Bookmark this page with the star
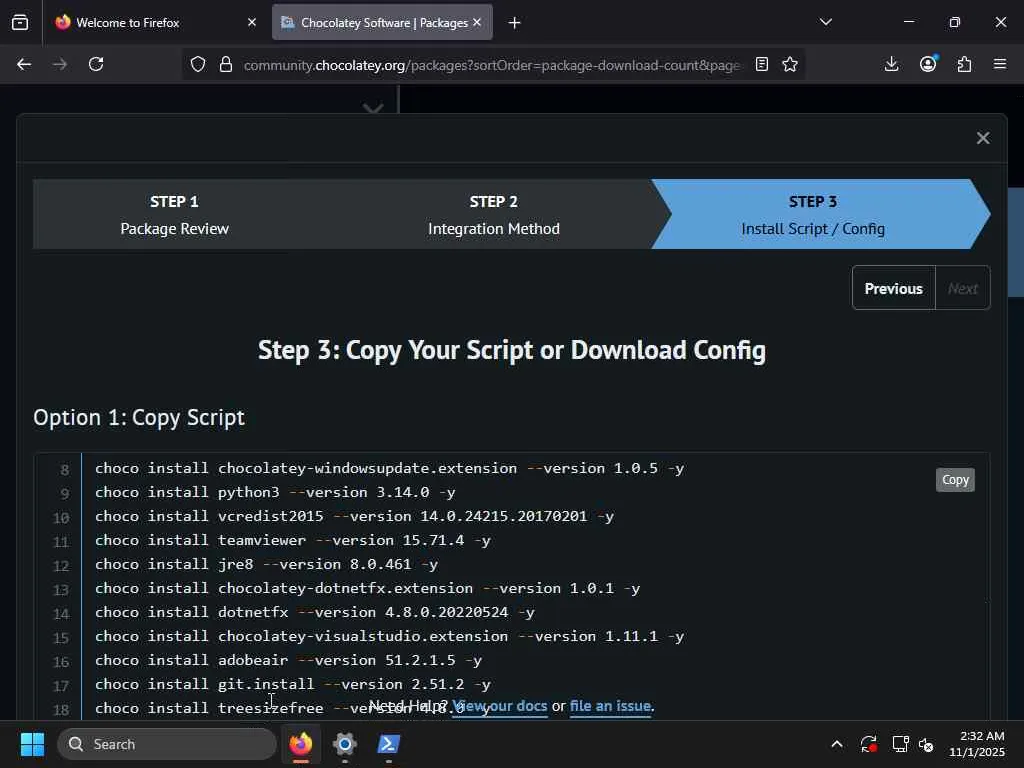 [x=790, y=64]
